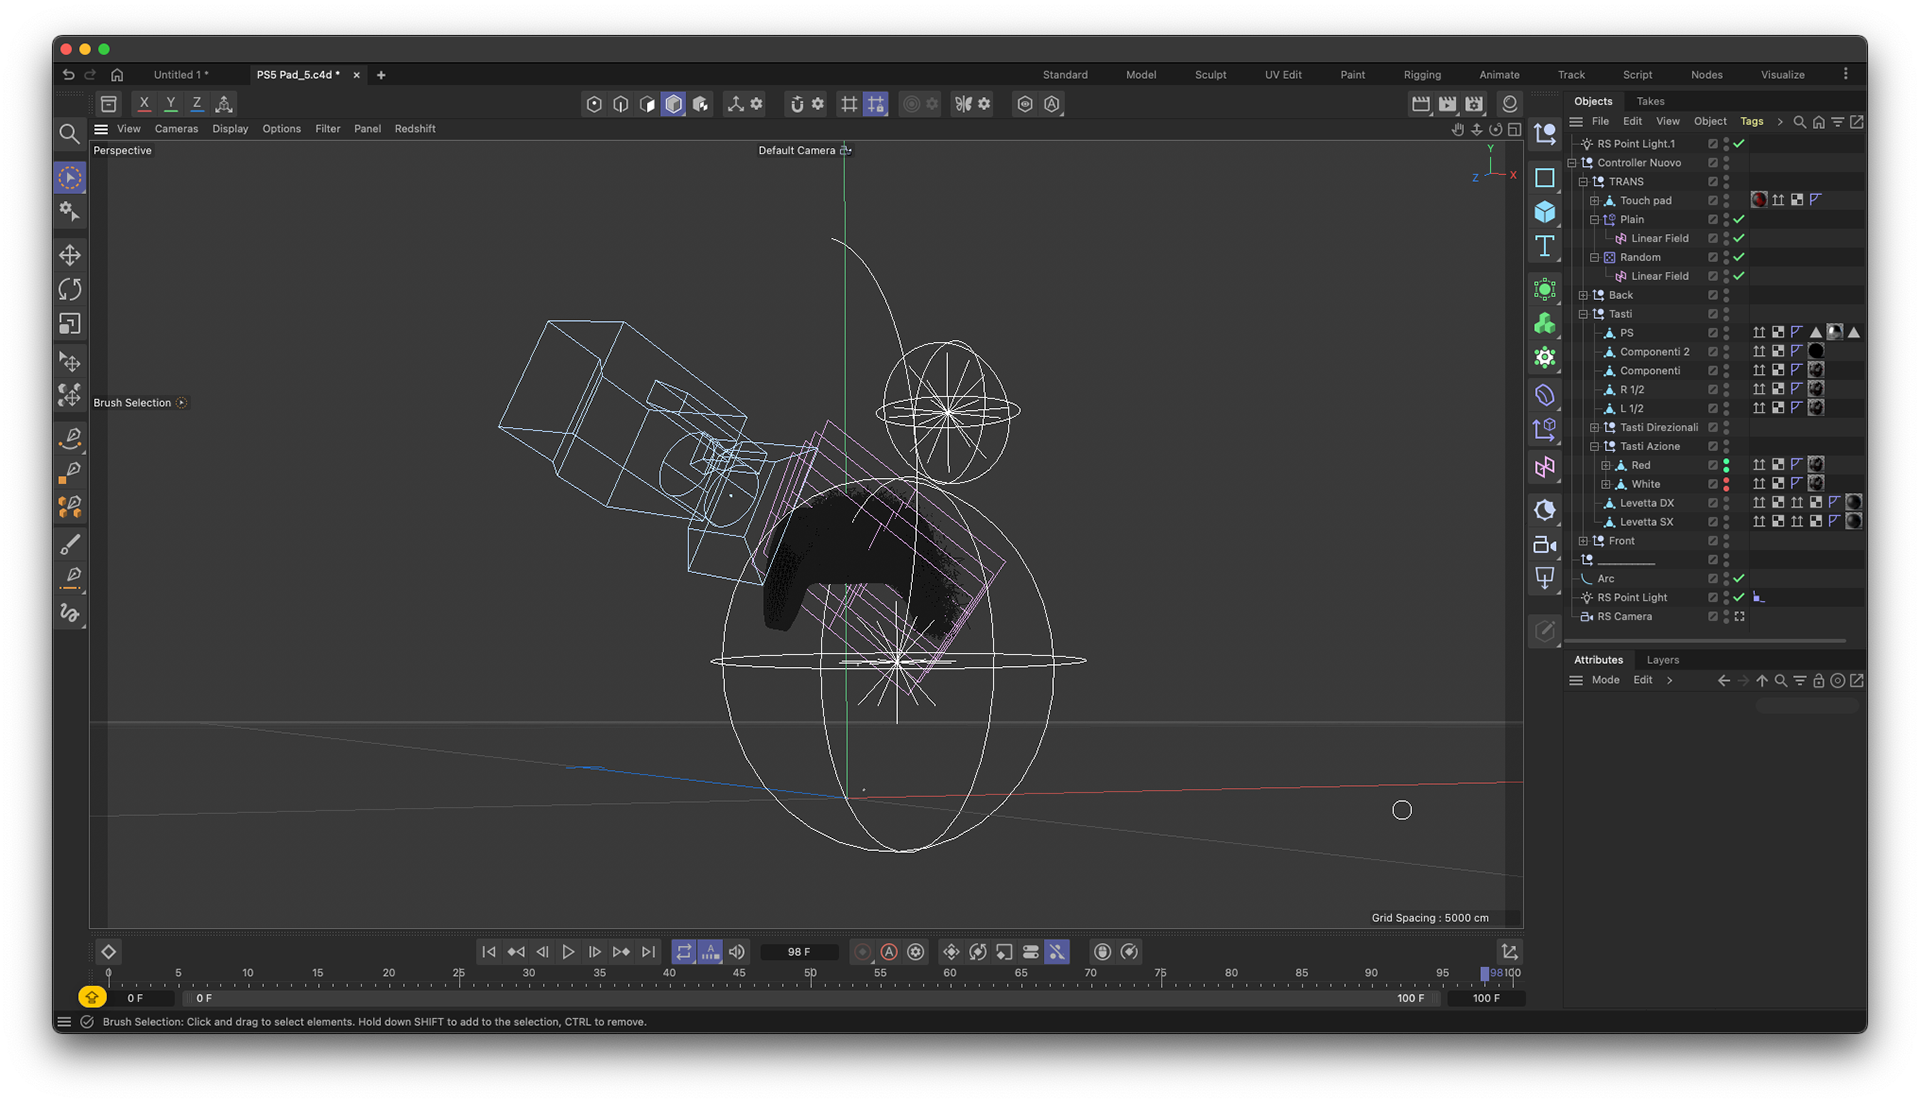Expand the Back null group
The image size is (1920, 1103).
[1583, 295]
